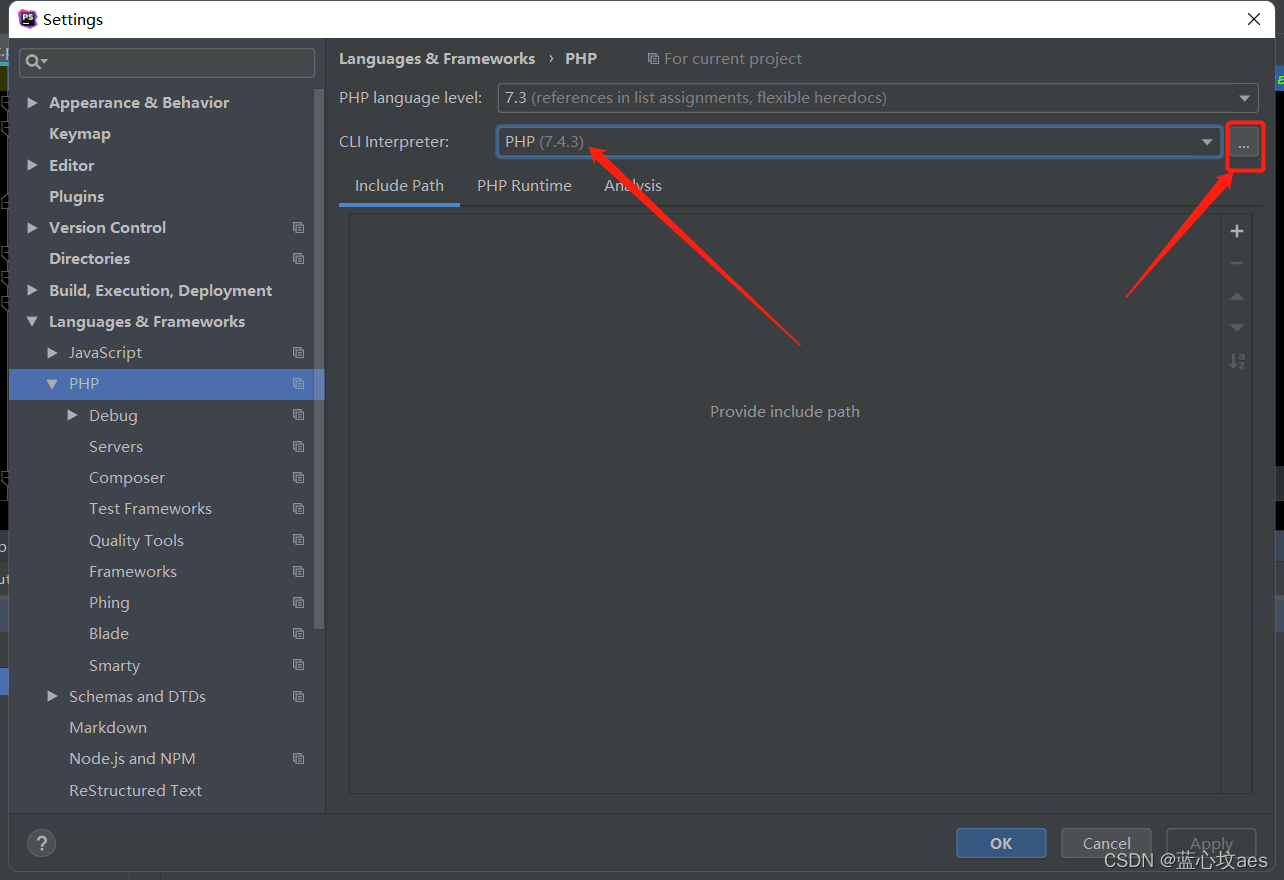This screenshot has width=1284, height=880.
Task: Click the project-level icon beside Version Control
Action: (x=298, y=228)
